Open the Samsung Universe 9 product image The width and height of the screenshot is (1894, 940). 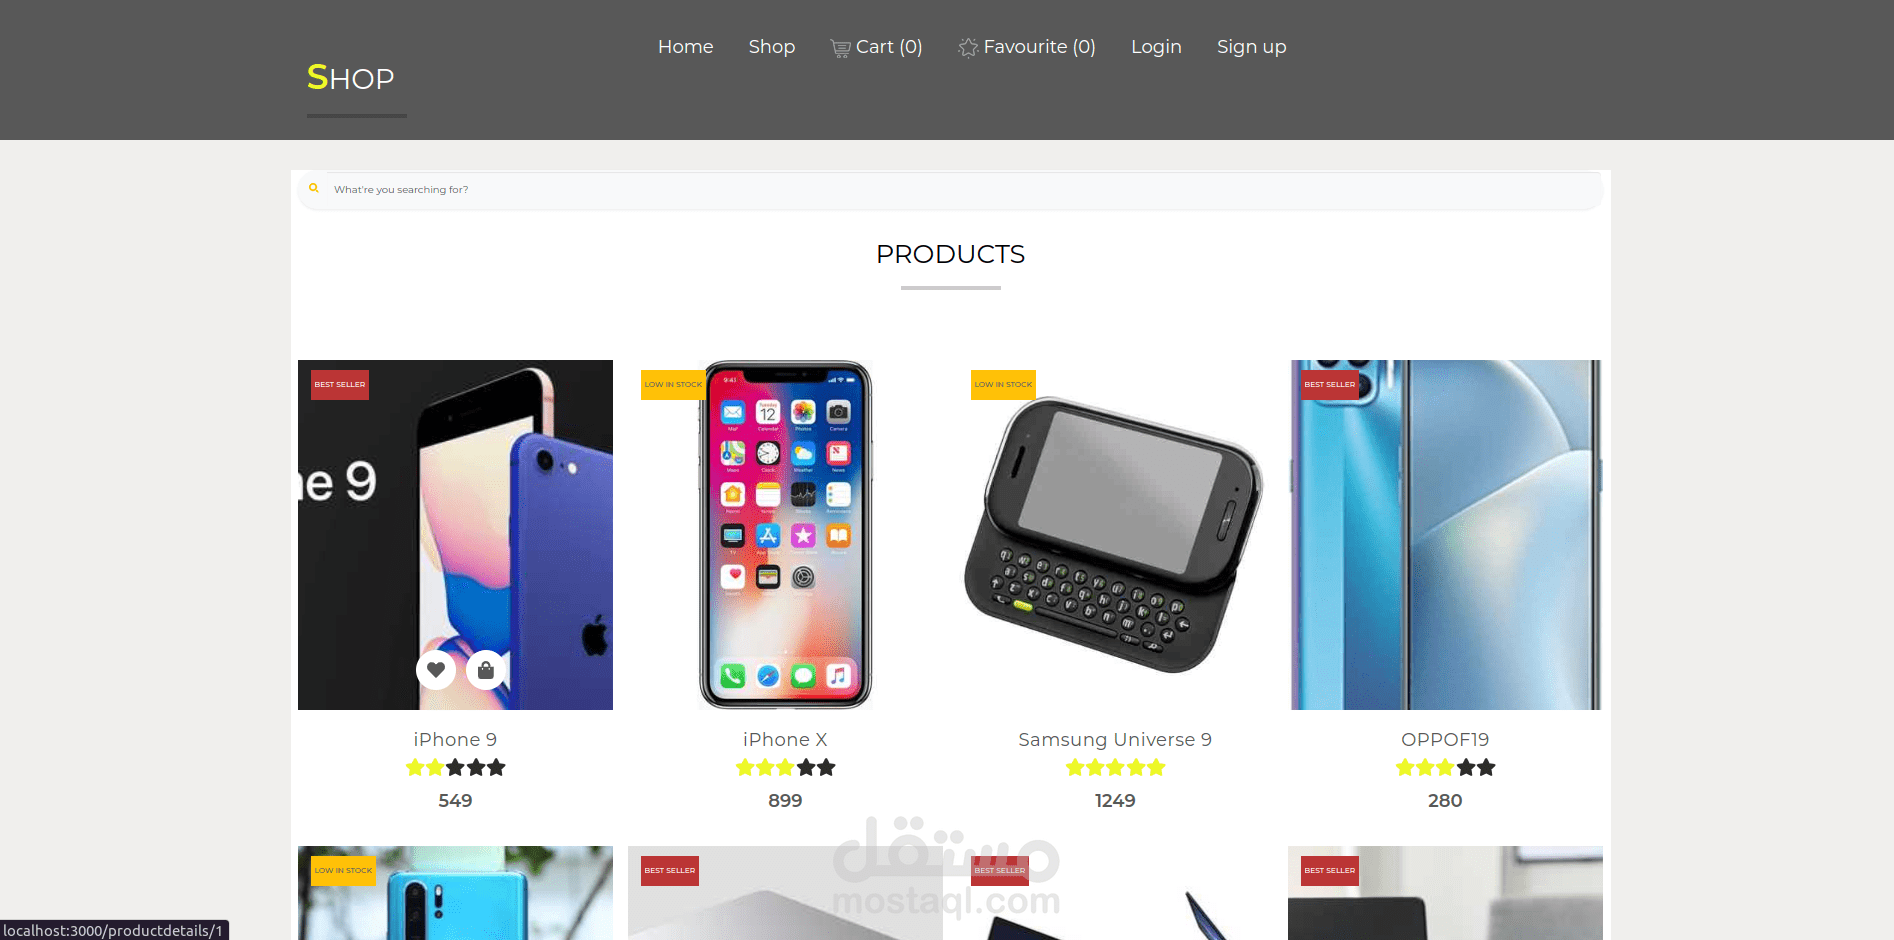(x=1115, y=535)
